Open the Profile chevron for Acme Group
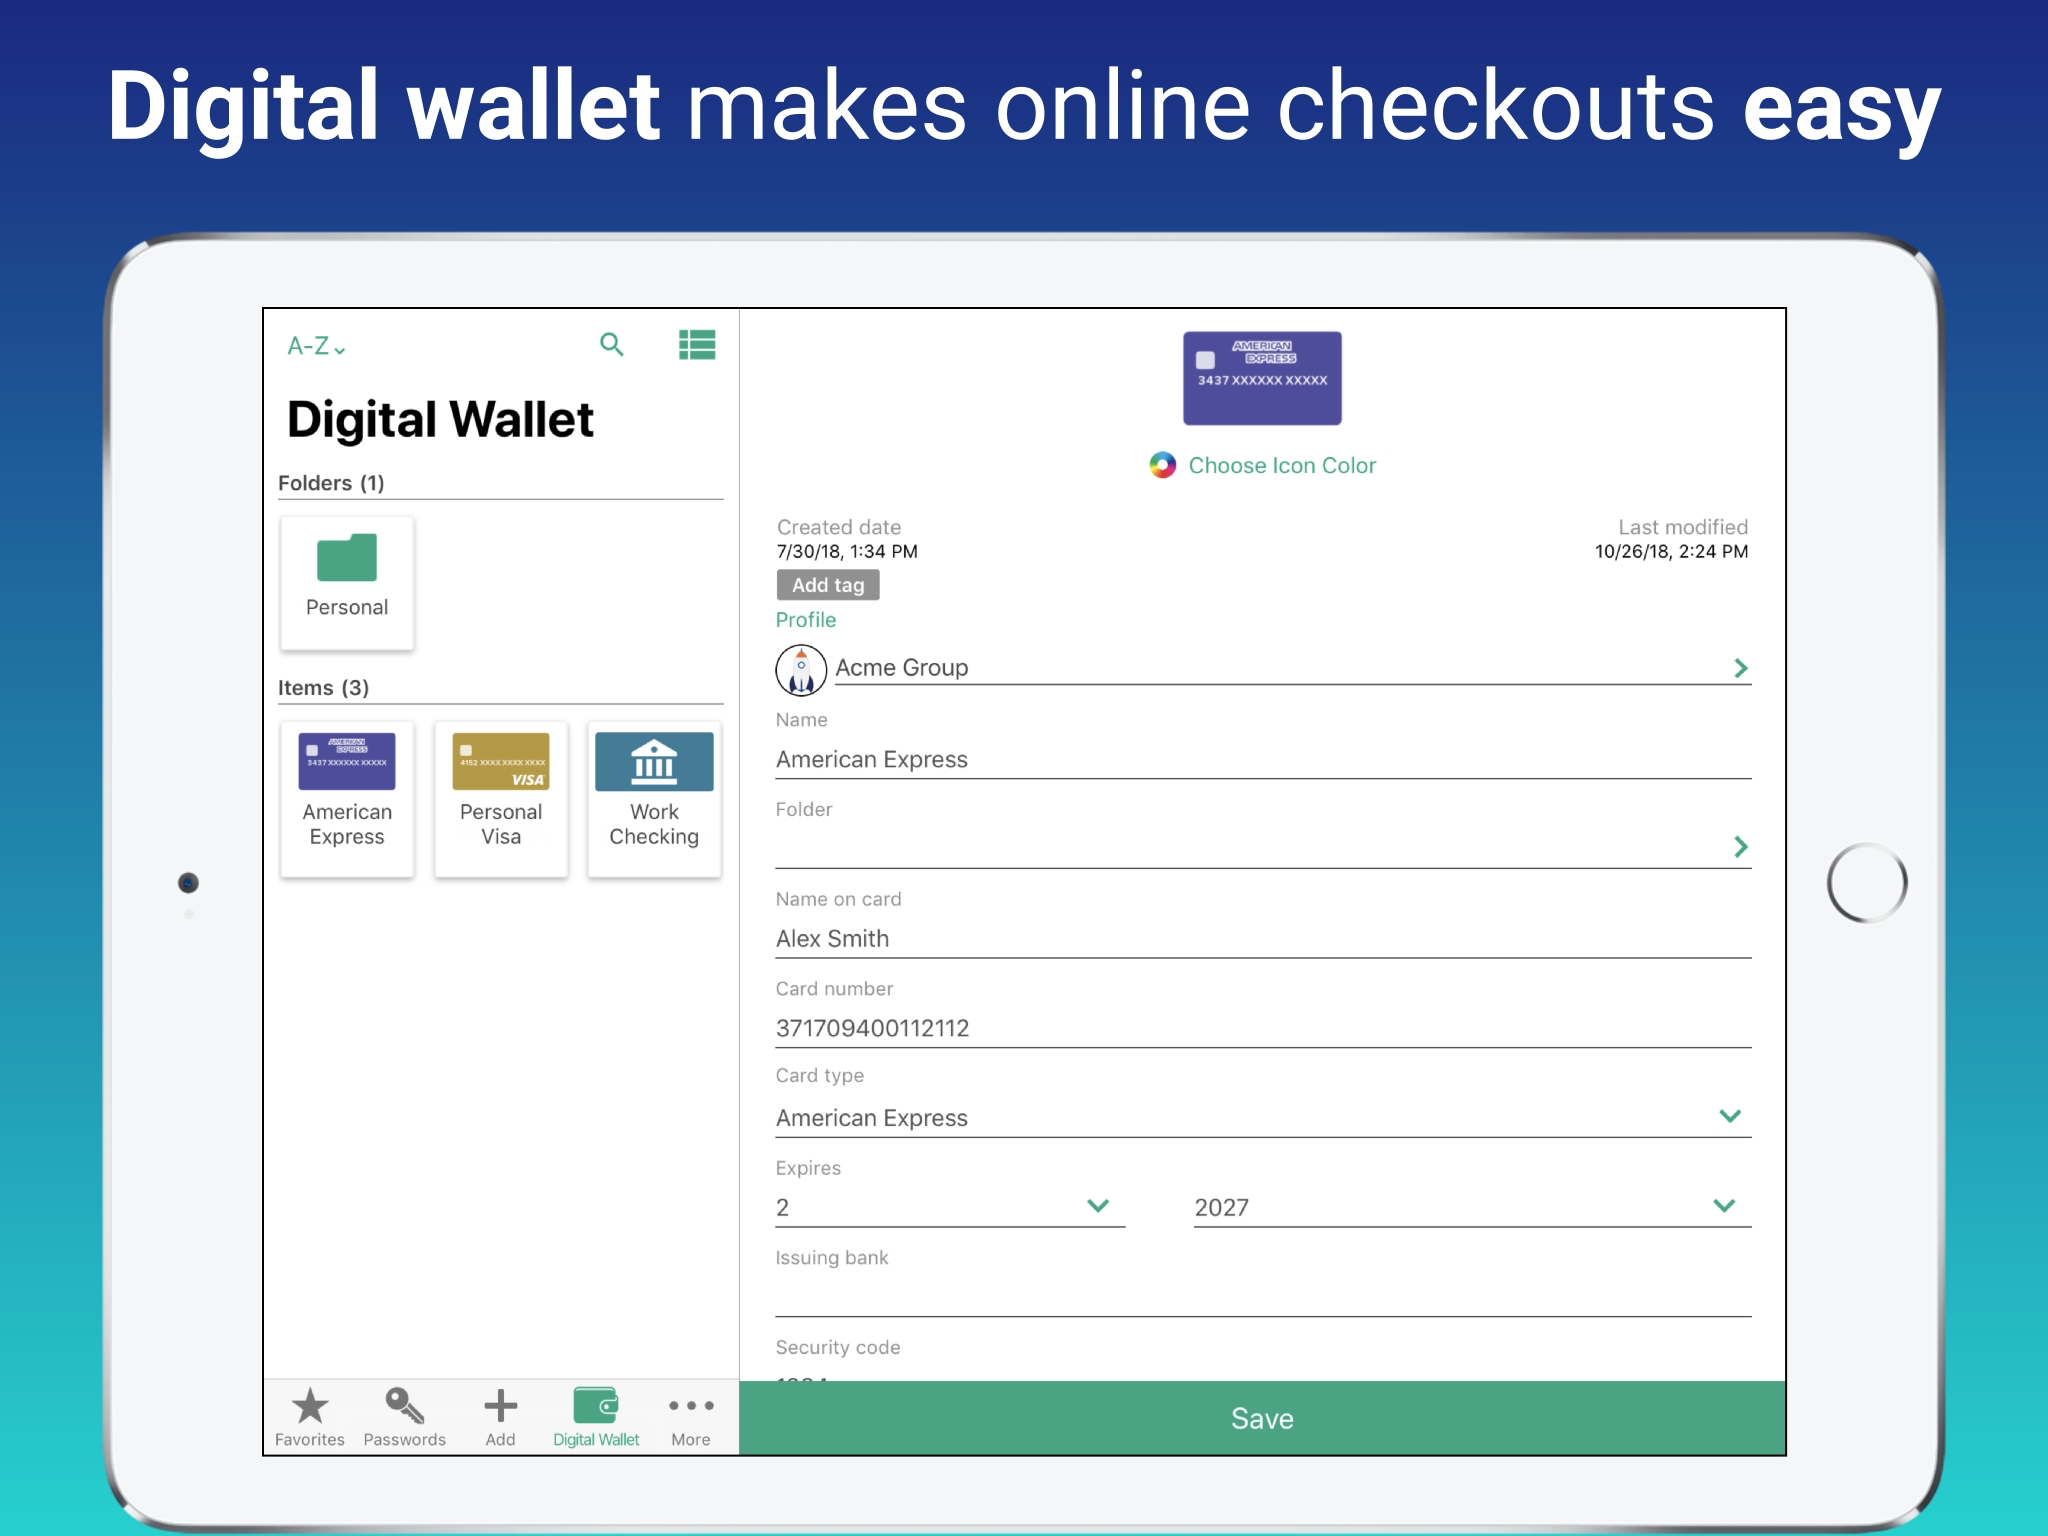This screenshot has height=1536, width=2048. pos(1742,667)
